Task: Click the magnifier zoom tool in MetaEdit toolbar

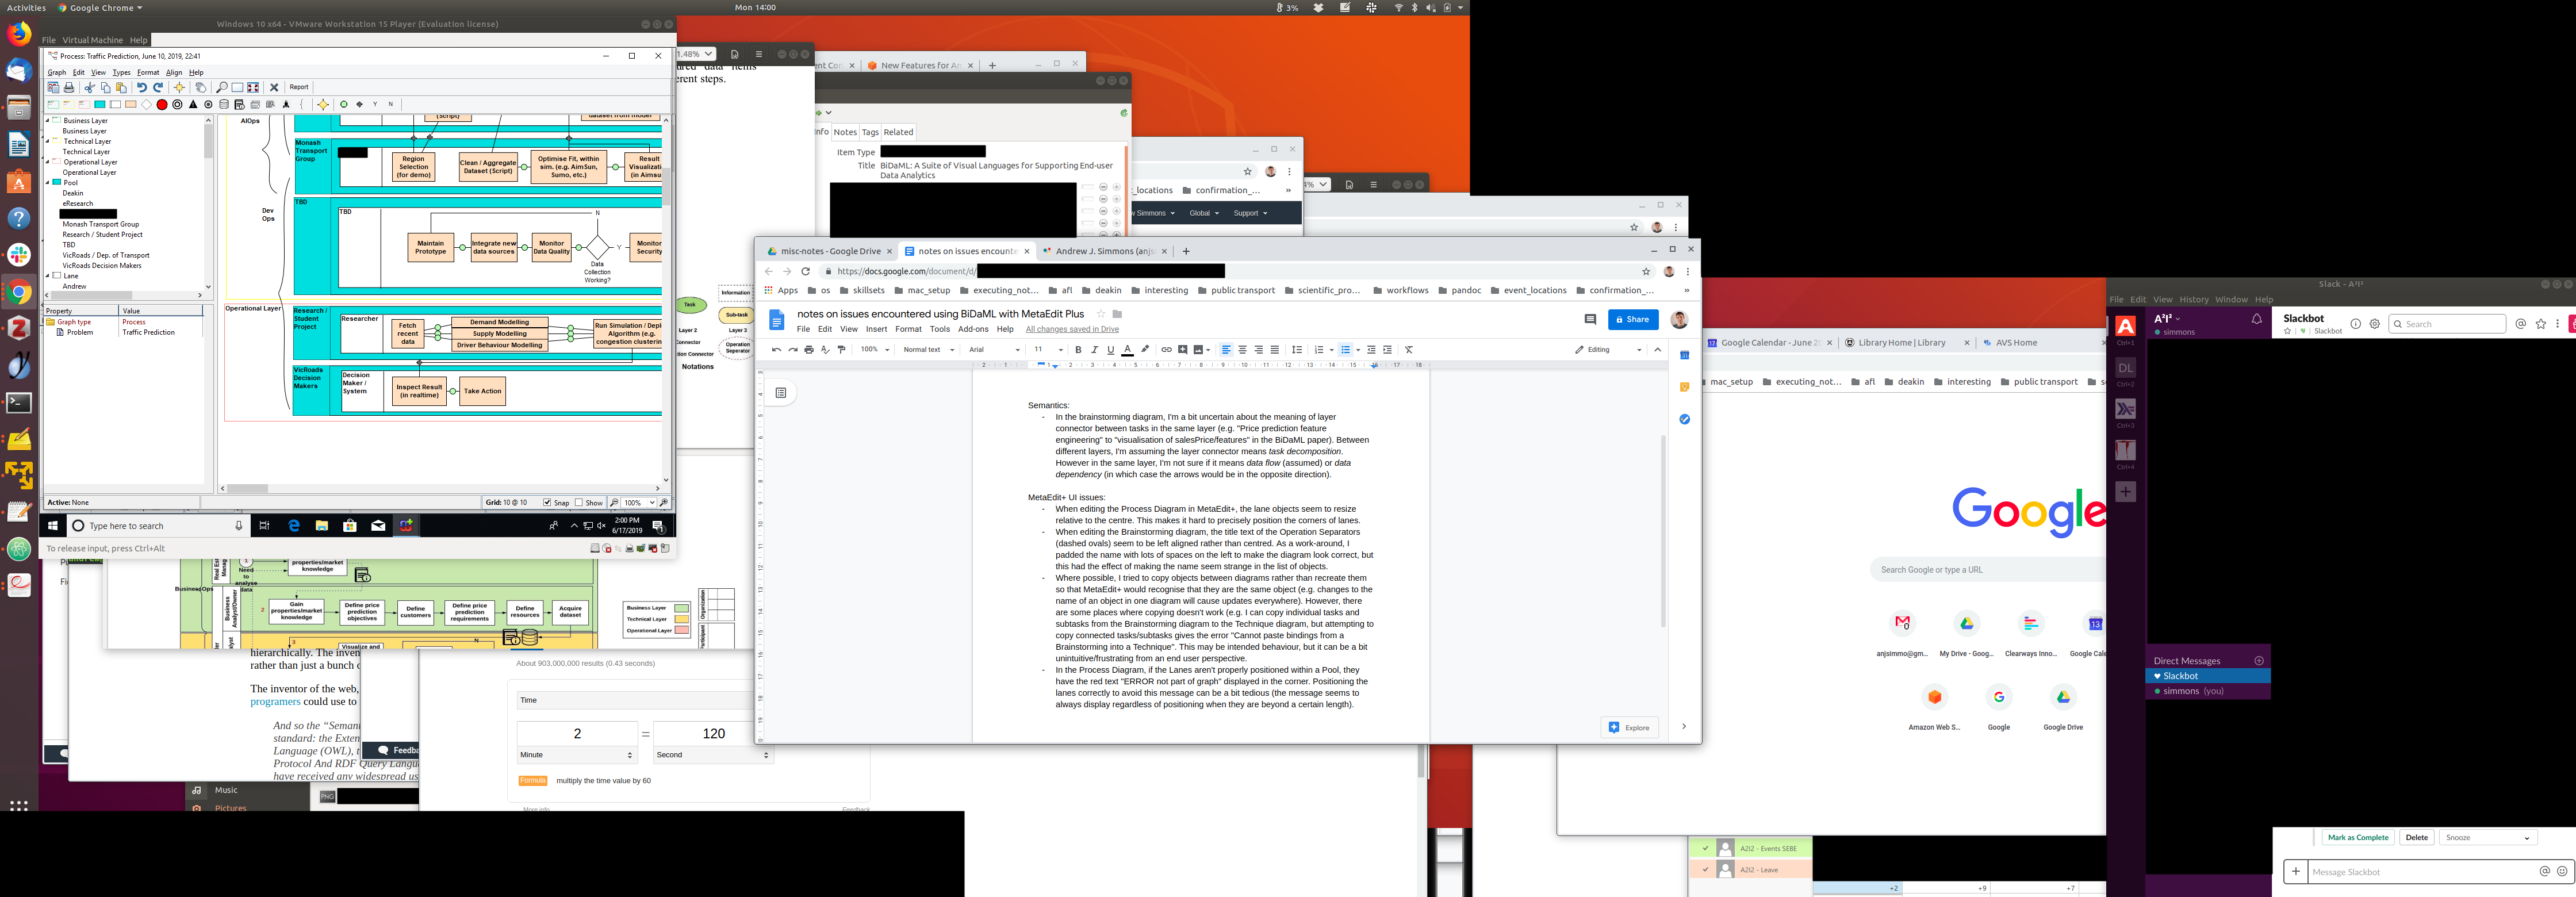Action: (222, 87)
